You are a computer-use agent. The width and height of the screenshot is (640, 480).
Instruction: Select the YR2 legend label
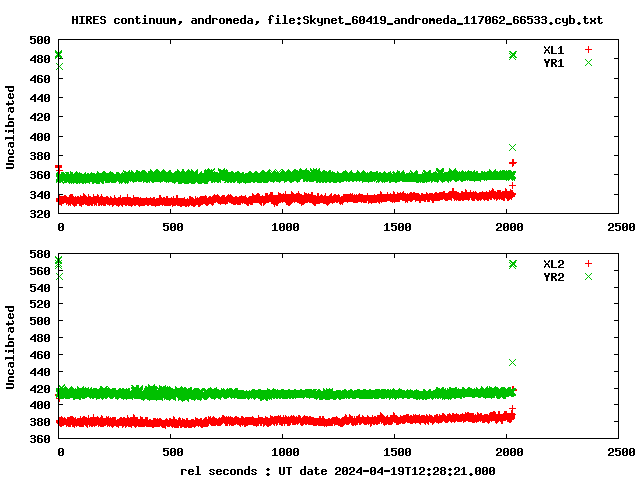[x=553, y=277]
